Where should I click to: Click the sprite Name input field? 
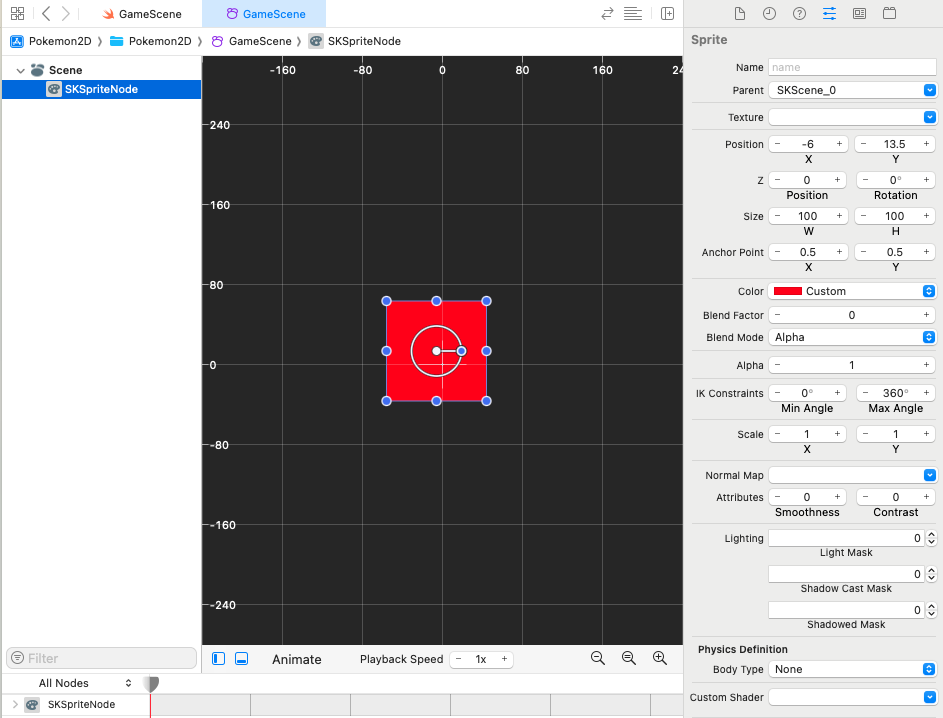tap(851, 67)
